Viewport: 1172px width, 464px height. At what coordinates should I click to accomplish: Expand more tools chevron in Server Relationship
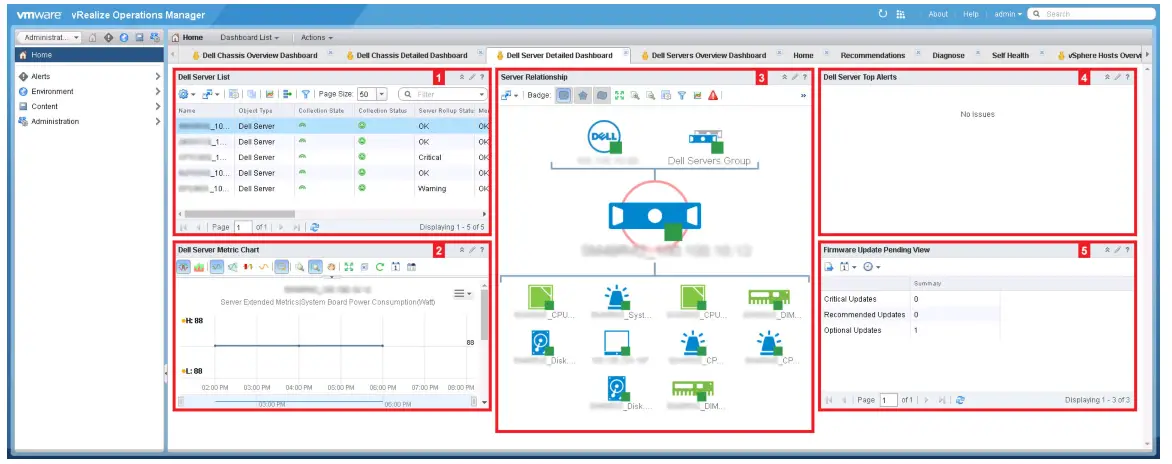(x=804, y=95)
